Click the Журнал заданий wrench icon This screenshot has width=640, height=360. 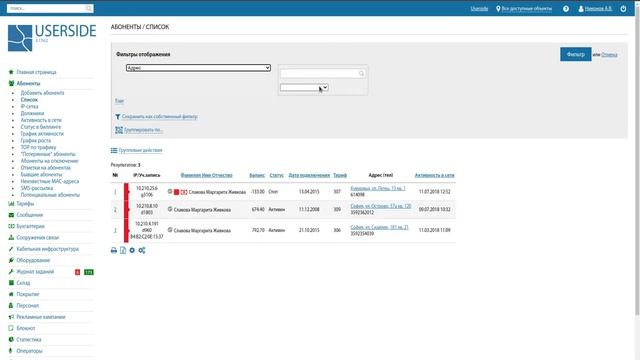tap(11, 271)
